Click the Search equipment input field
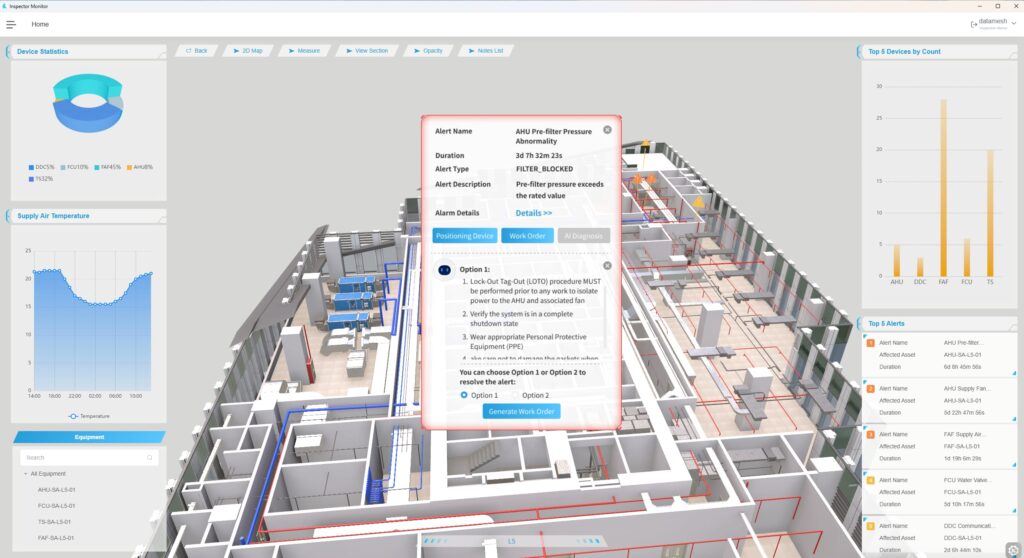The width and height of the screenshot is (1024, 558). pyautogui.click(x=85, y=457)
